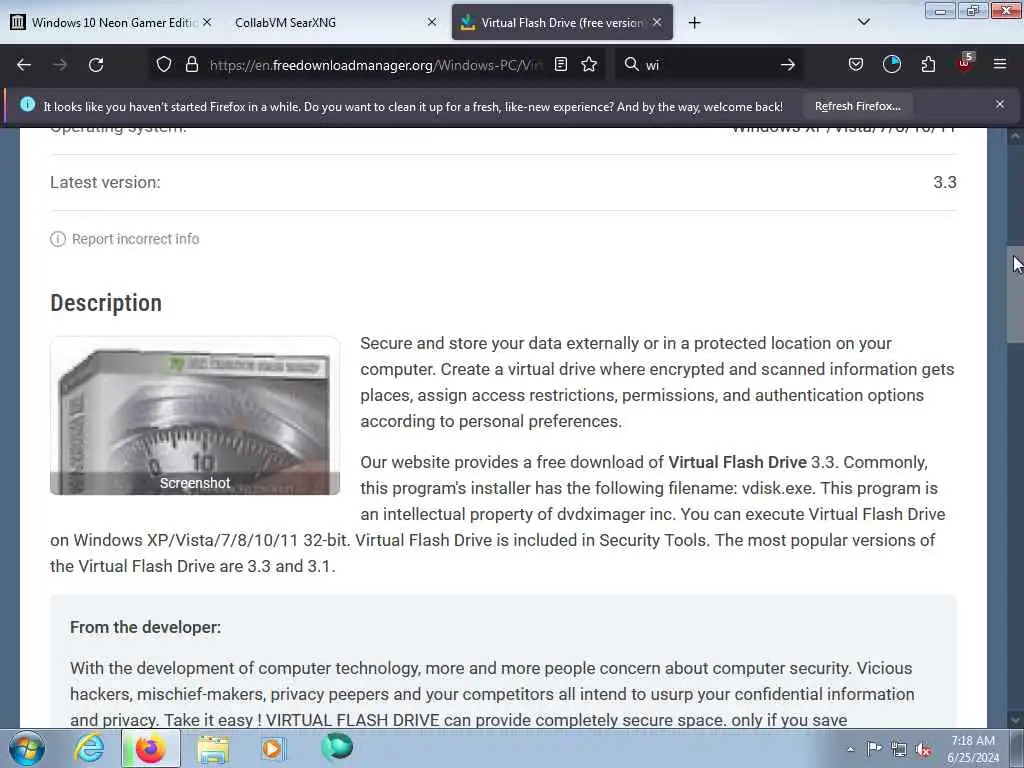Open the Extensions puzzle icon
Viewport: 1024px width, 768px height.
pyautogui.click(x=928, y=64)
